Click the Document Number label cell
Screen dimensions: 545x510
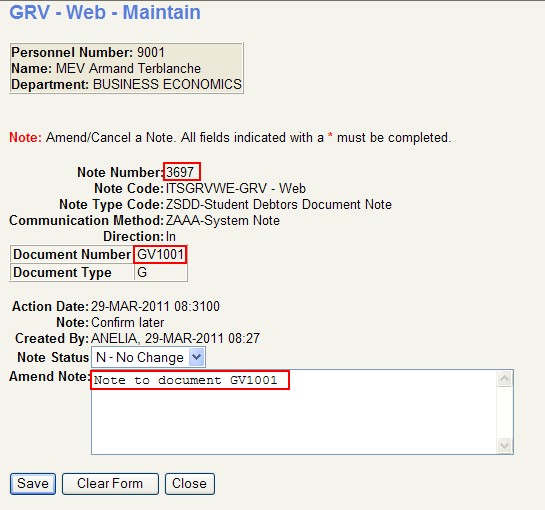point(72,254)
